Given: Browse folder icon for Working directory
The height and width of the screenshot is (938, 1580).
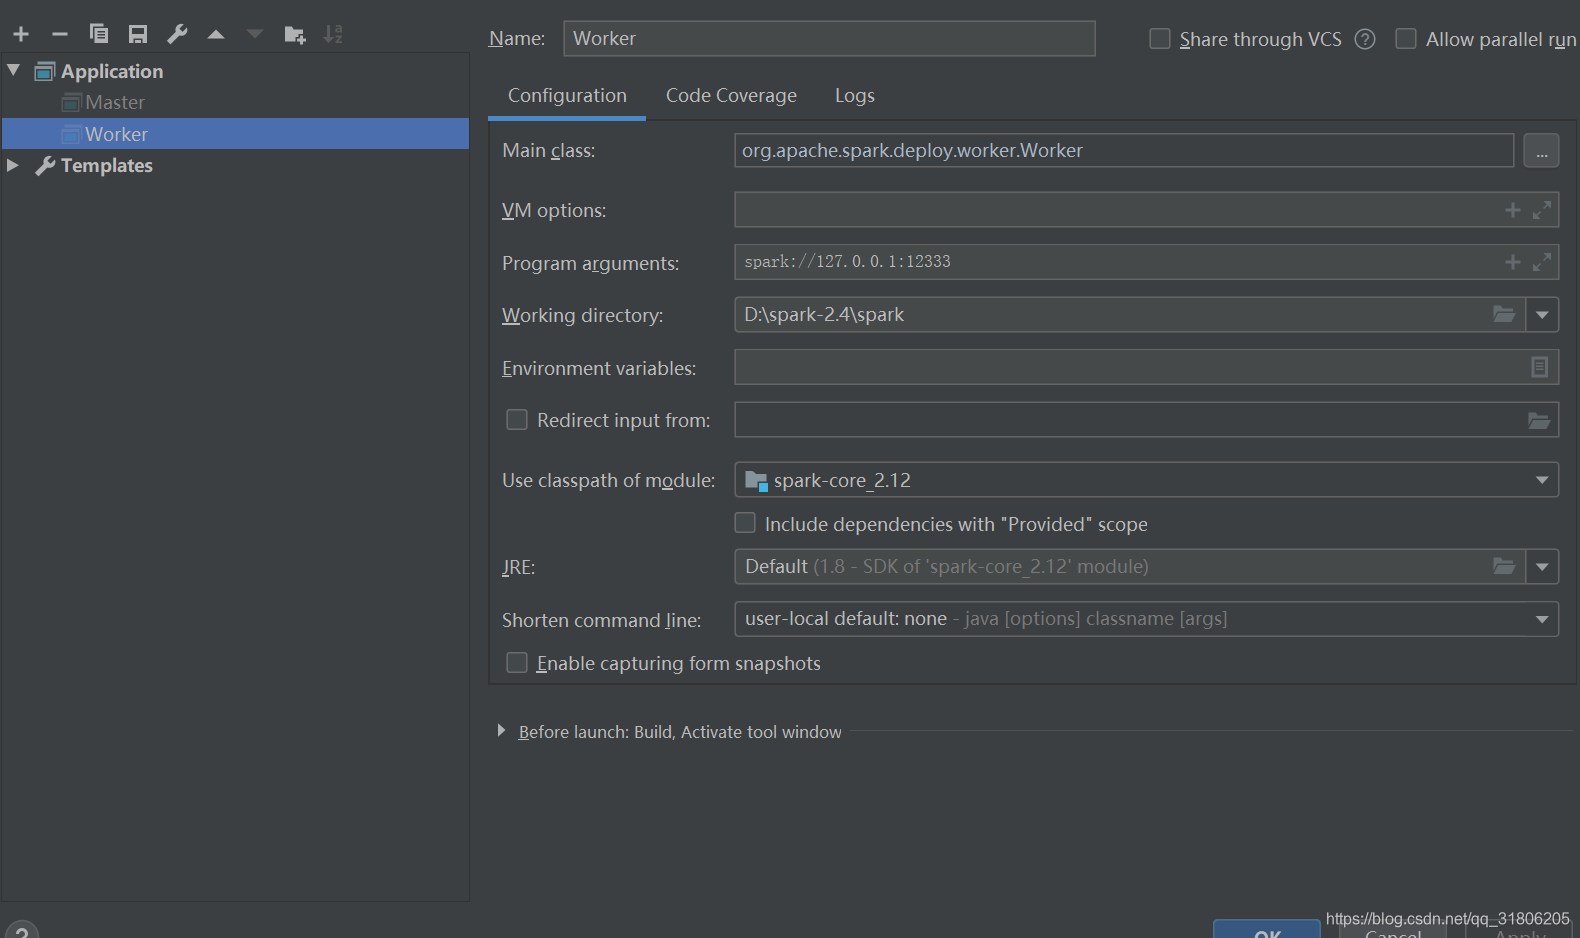Looking at the screenshot, I should click(1504, 314).
